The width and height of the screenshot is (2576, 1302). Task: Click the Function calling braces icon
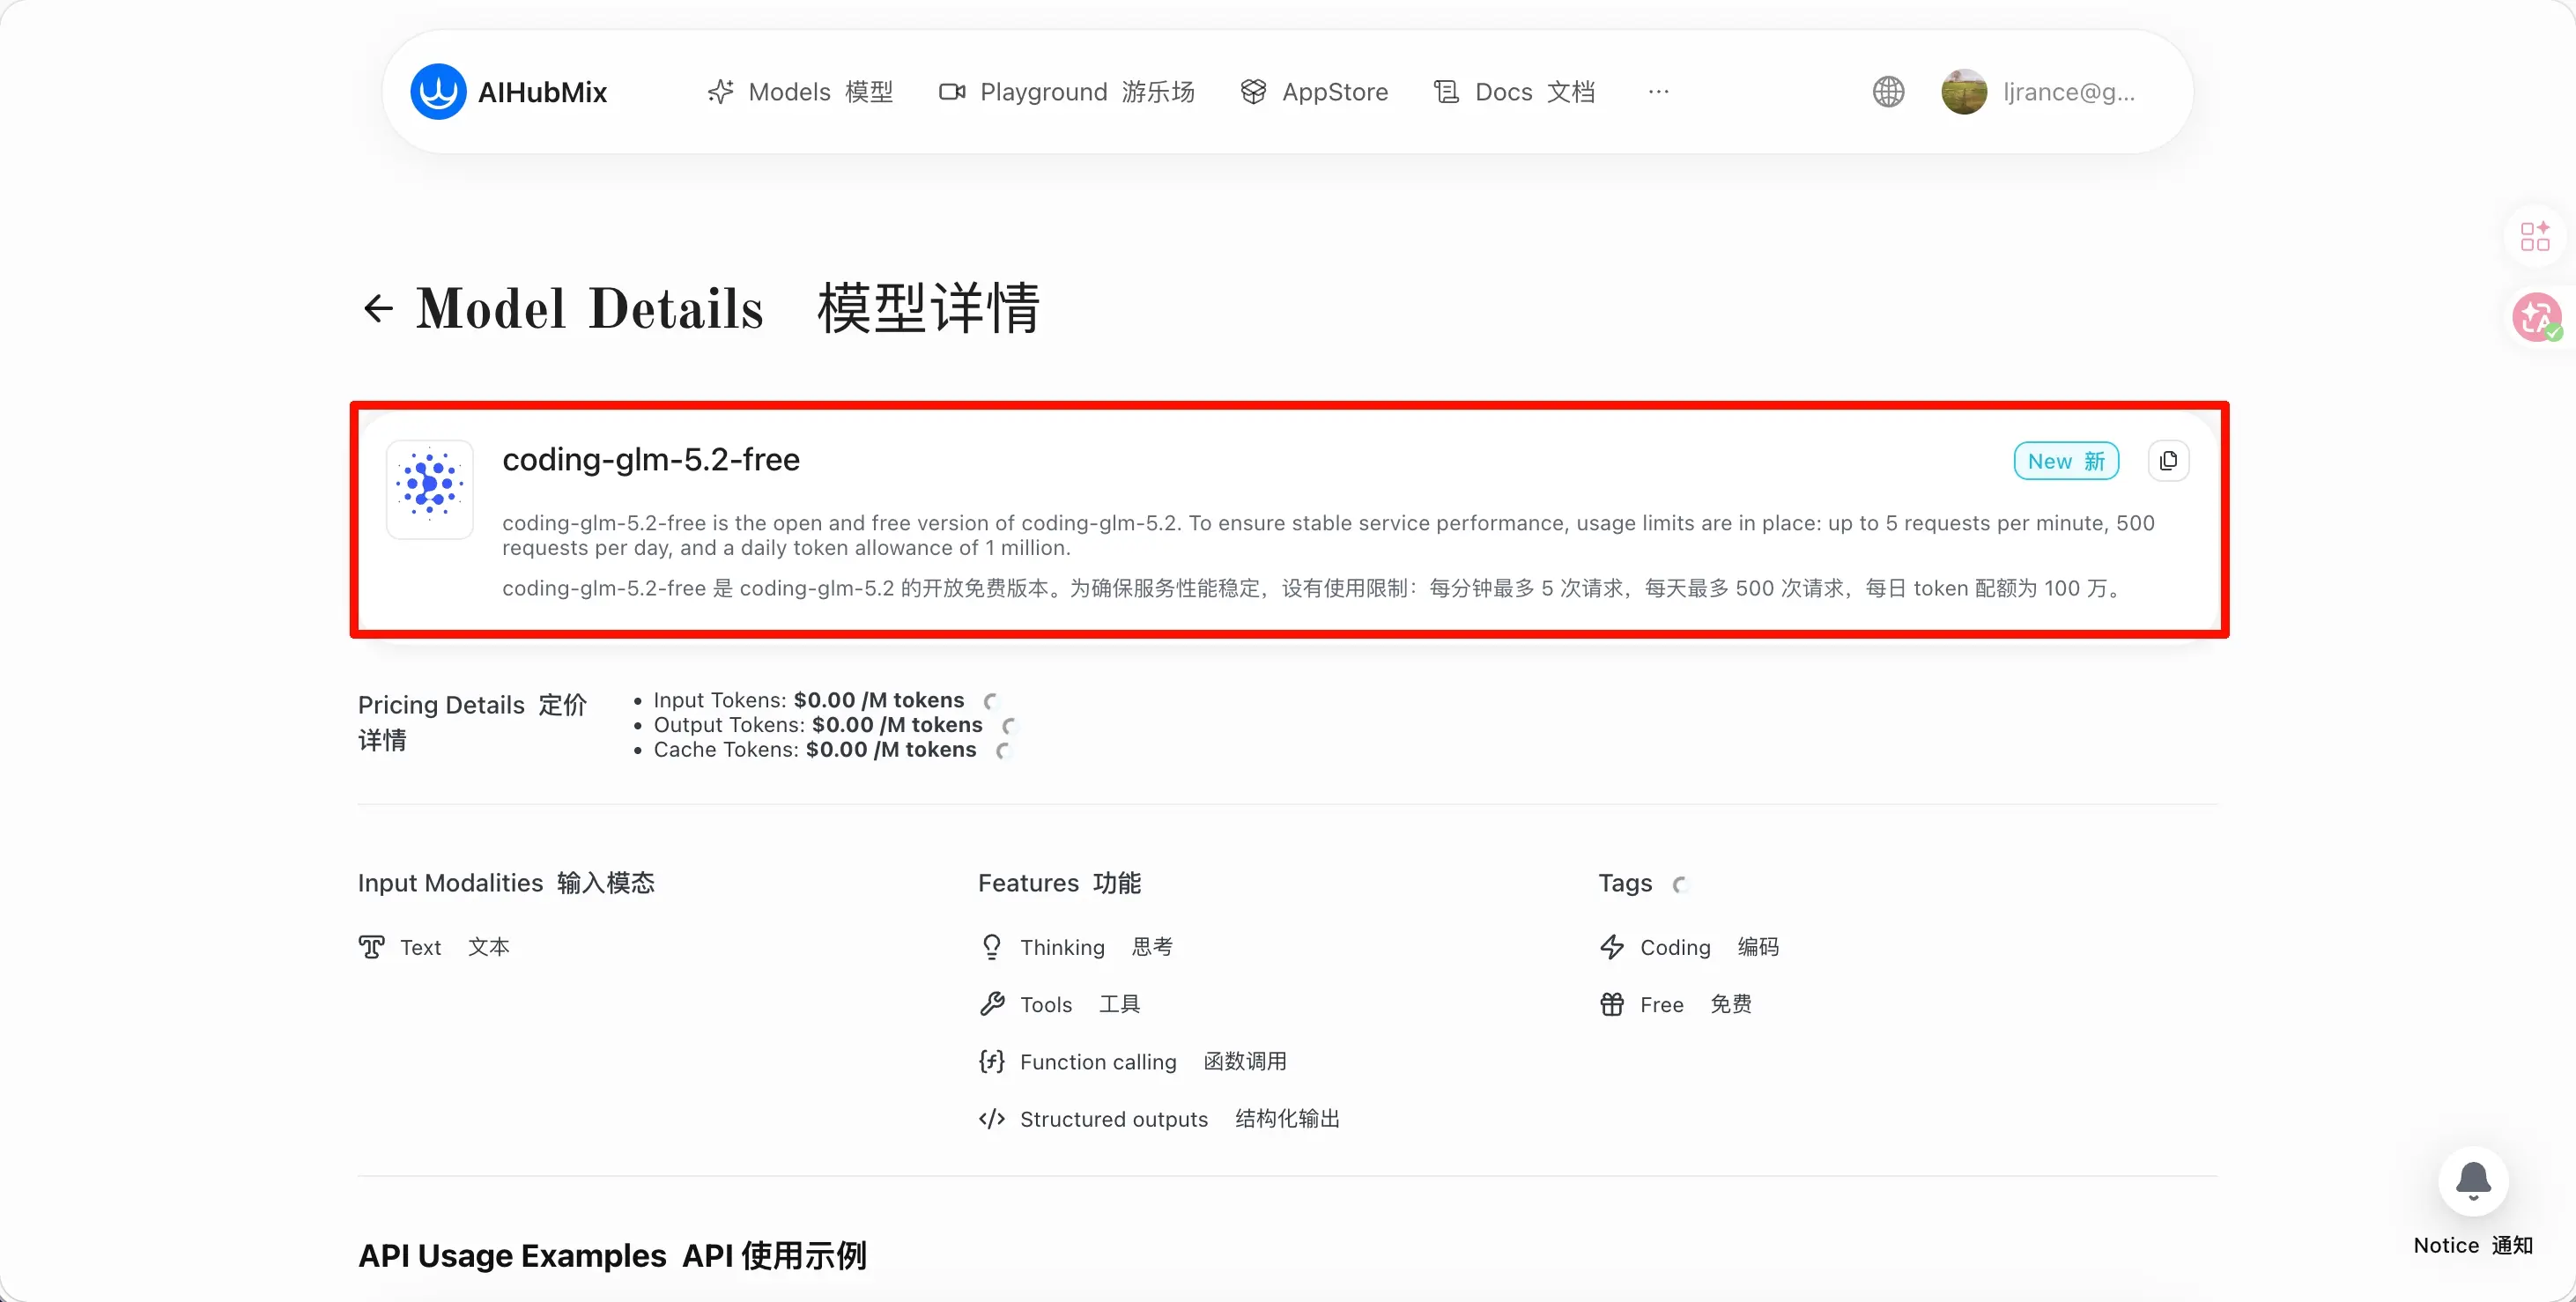pyautogui.click(x=991, y=1061)
